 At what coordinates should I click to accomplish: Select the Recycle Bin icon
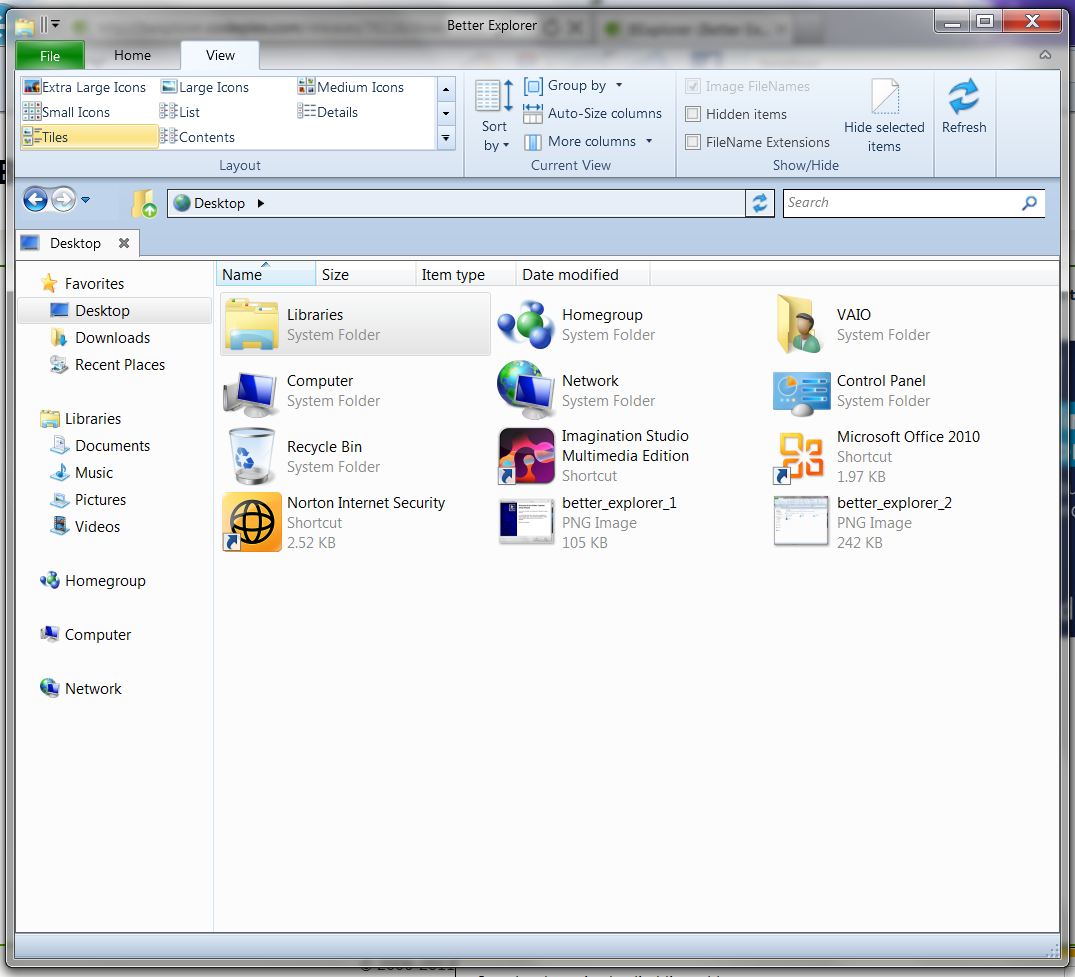coord(251,456)
